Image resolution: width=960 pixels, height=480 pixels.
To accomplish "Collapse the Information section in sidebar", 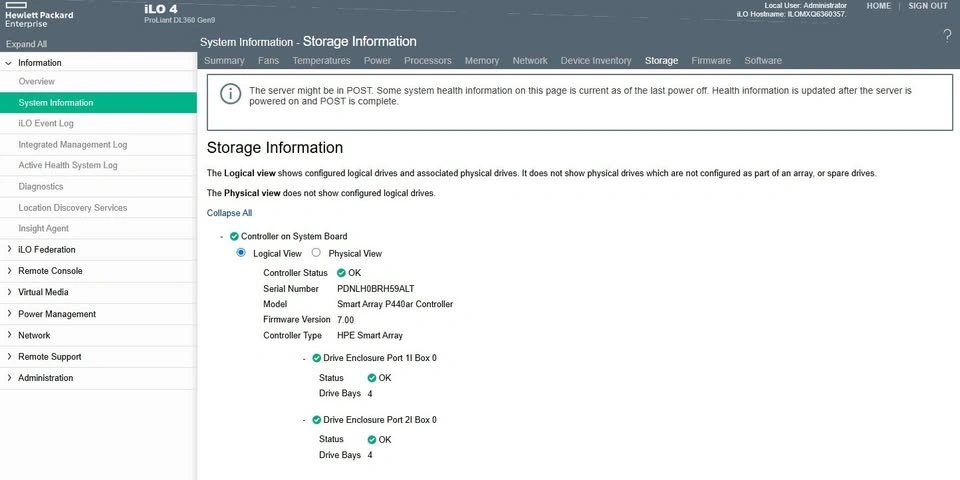I will point(9,62).
